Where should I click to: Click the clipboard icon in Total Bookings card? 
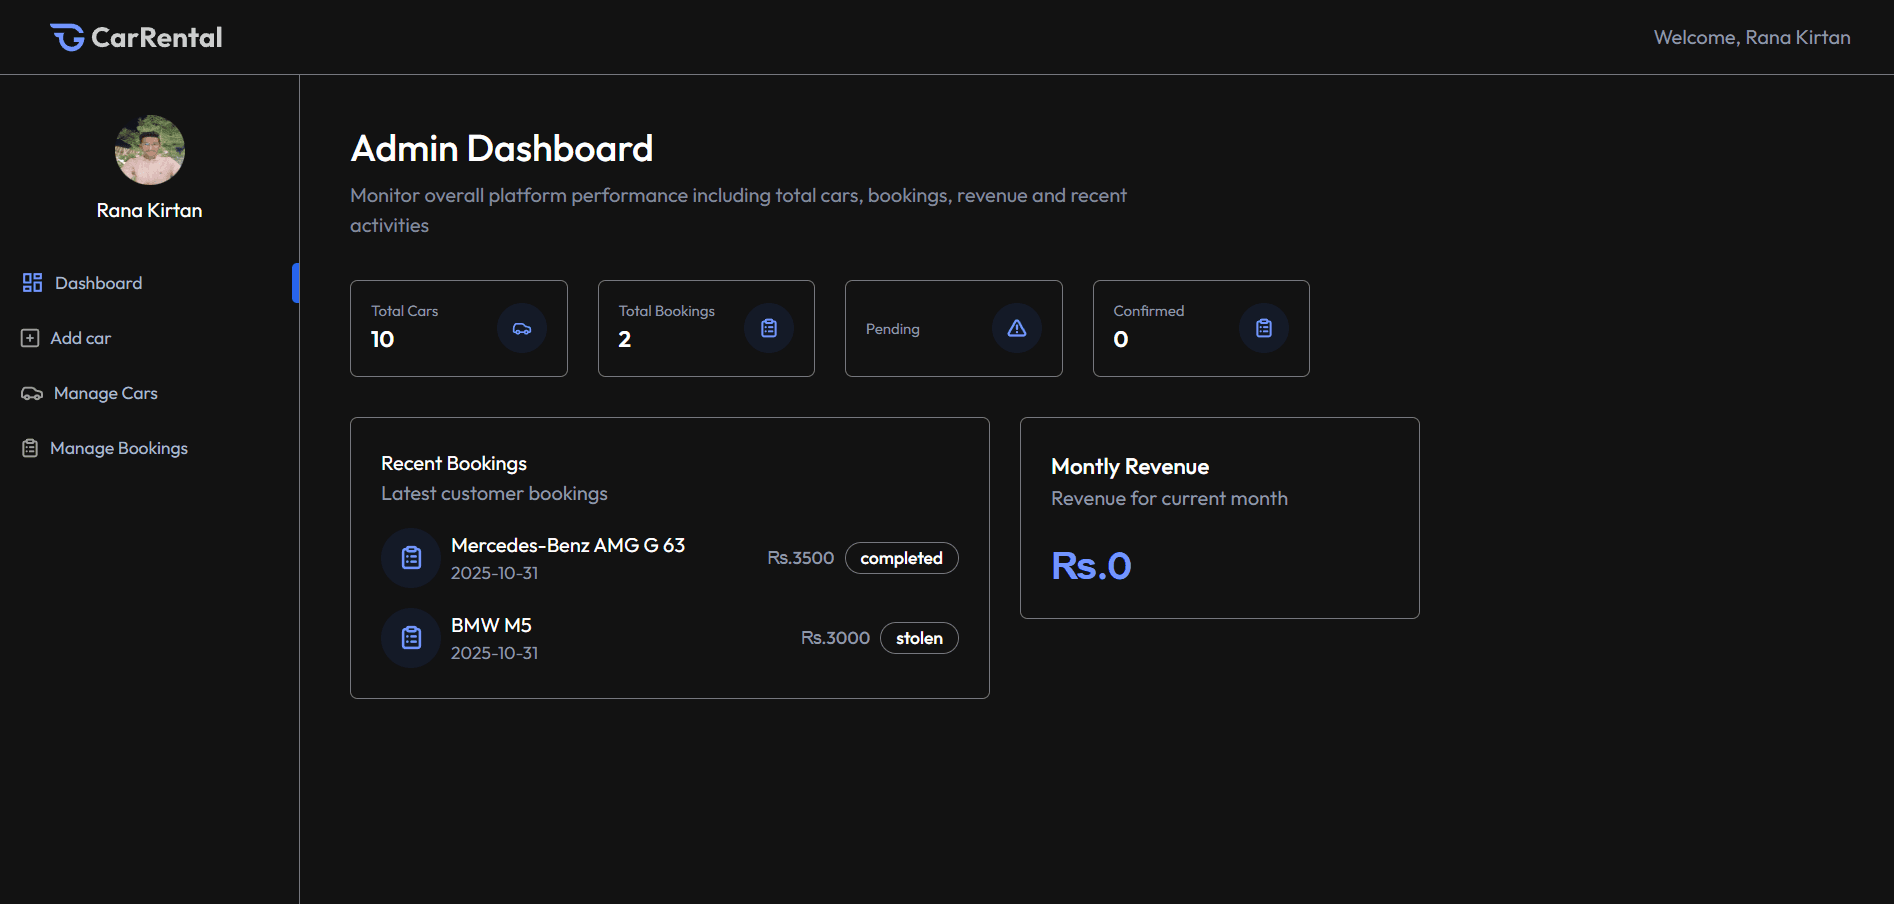769,328
